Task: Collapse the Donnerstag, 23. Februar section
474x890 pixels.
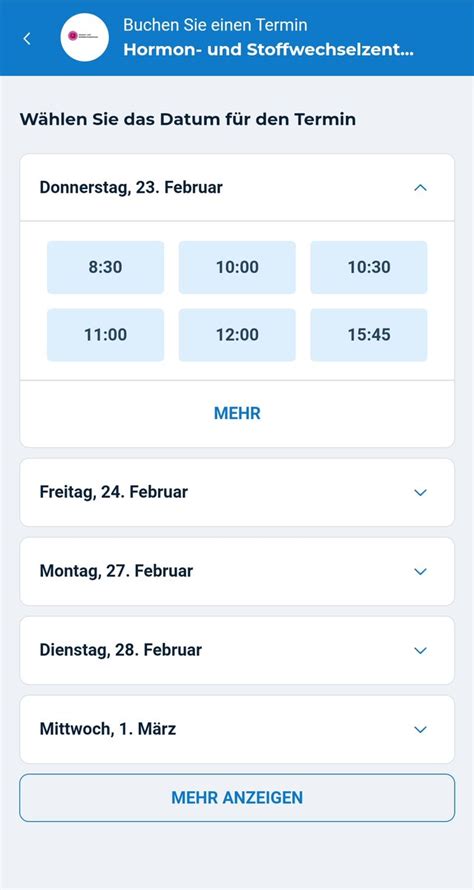Action: [x=420, y=187]
